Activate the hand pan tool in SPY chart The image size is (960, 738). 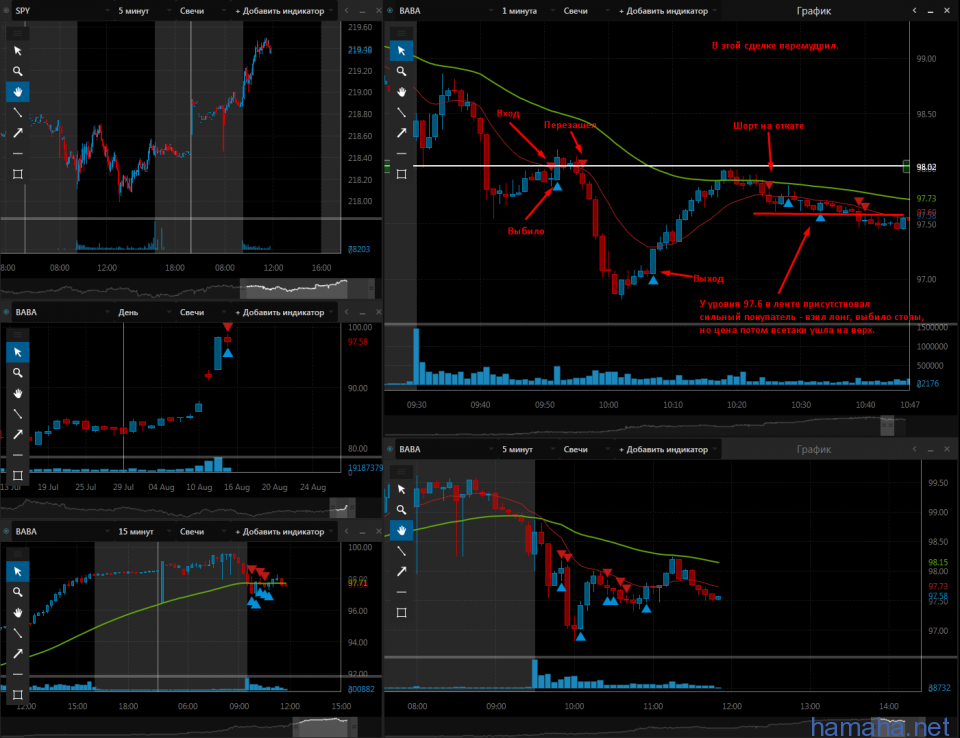(18, 92)
